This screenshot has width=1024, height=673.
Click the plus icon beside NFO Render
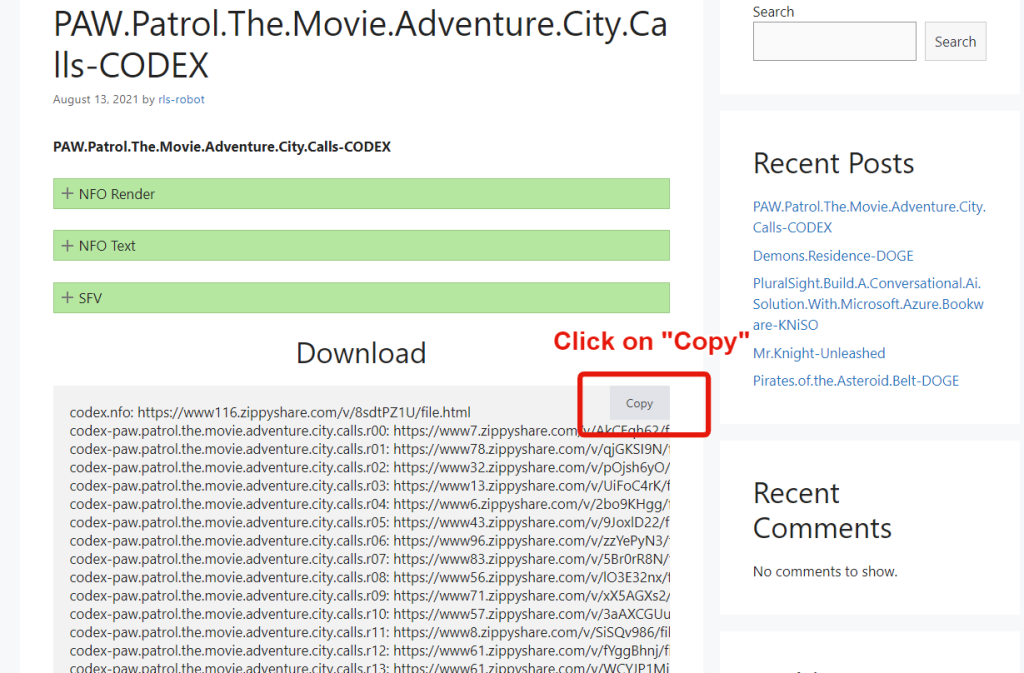(67, 193)
